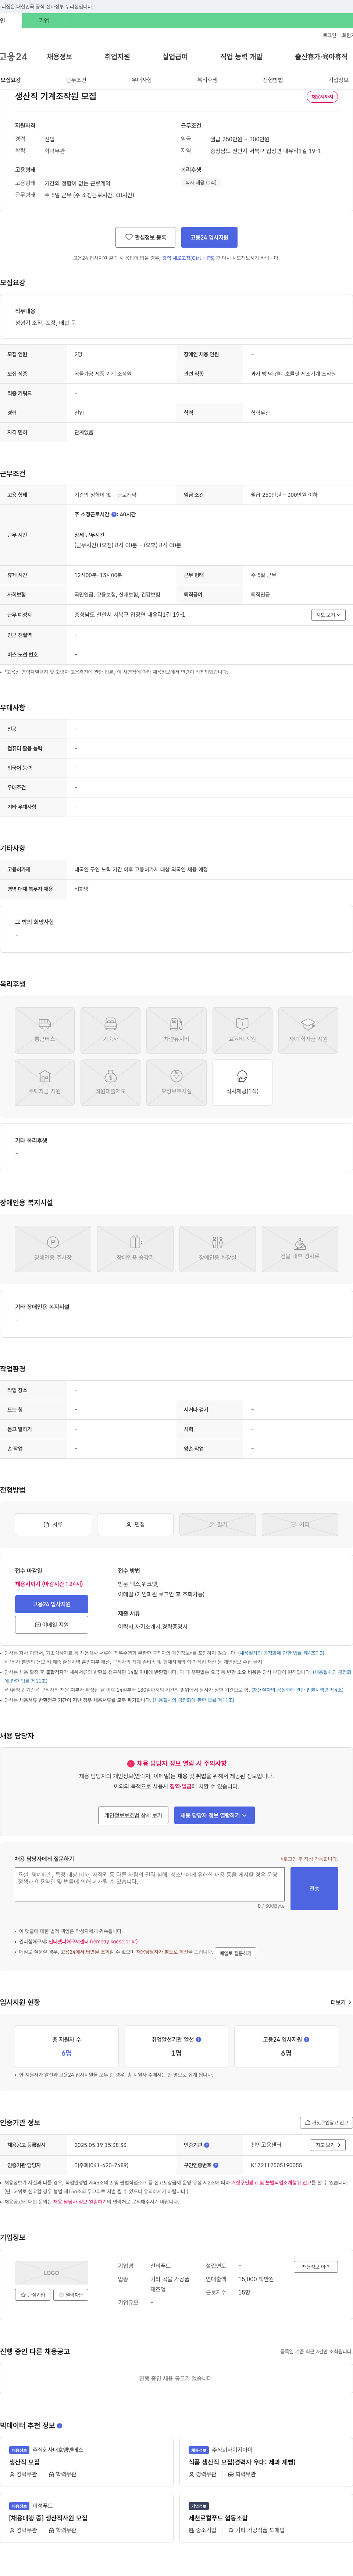Open 지도 보기 next to 천안고용센터

click(328, 2145)
